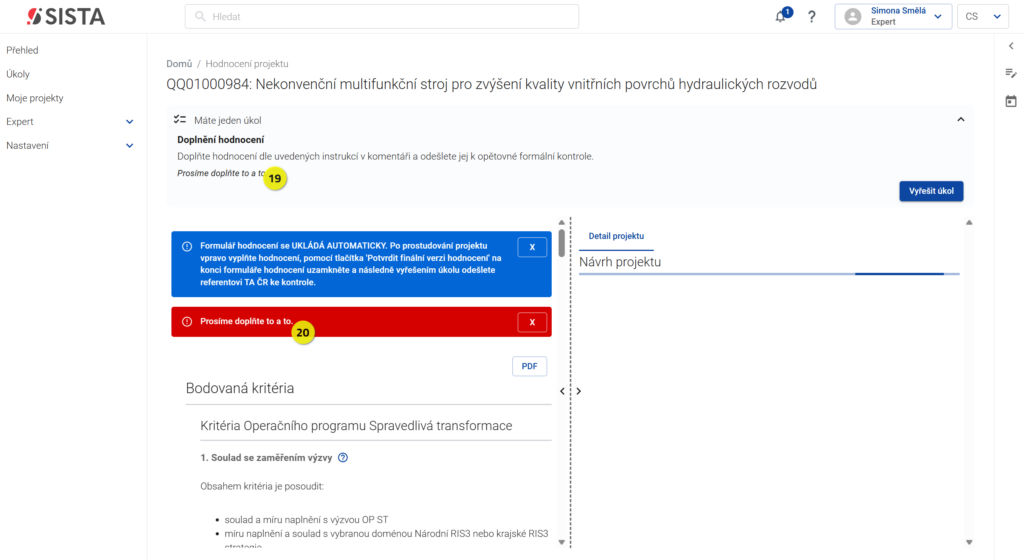Move the panel splitter right with right arrow
Screen dimensions: 1024x560
tap(579, 391)
